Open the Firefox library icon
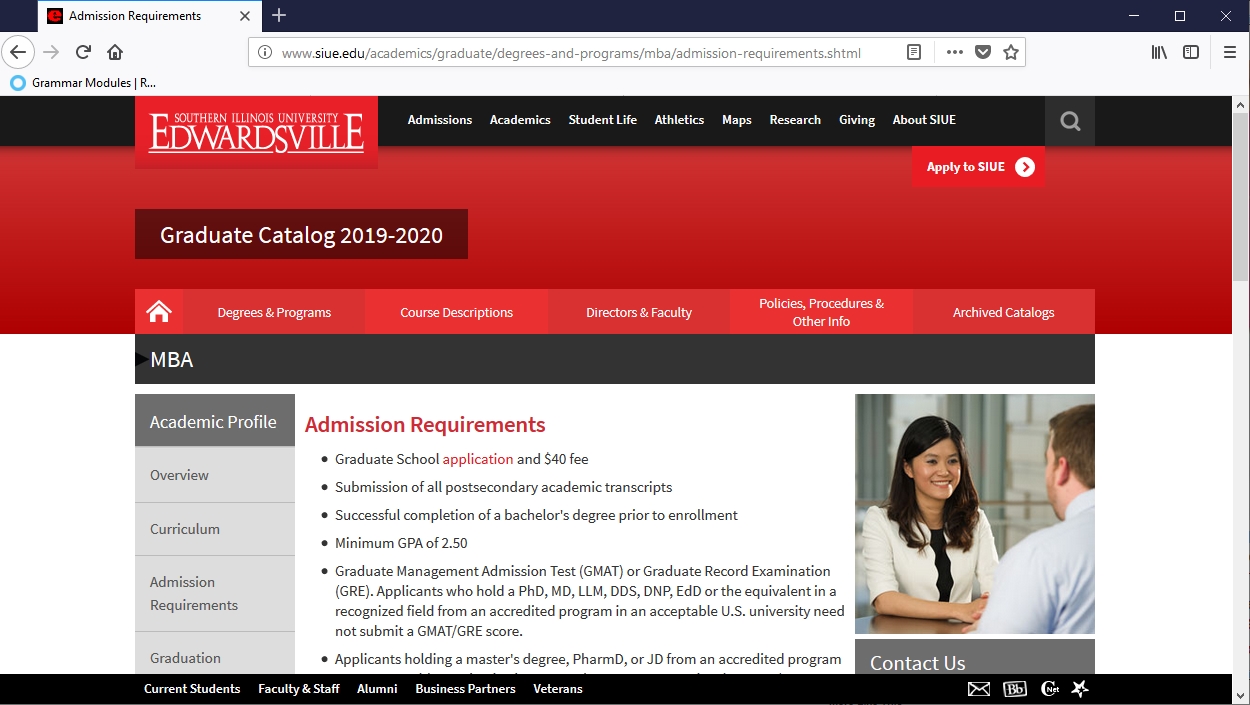This screenshot has width=1250, height=705. [x=1159, y=52]
